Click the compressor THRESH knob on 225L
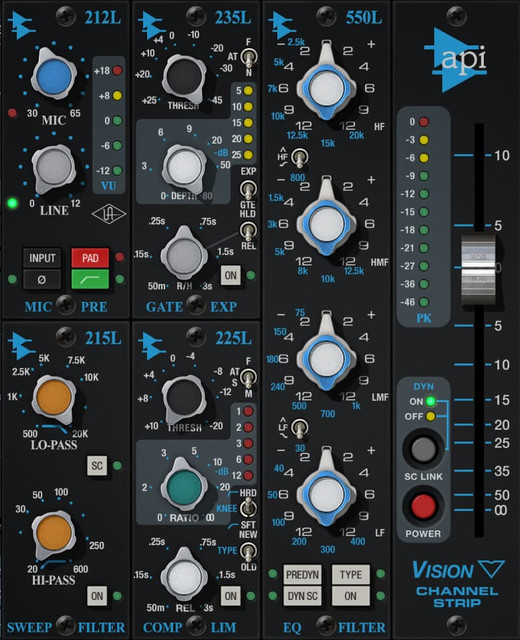Viewport: 520px width, 640px height. (x=184, y=398)
